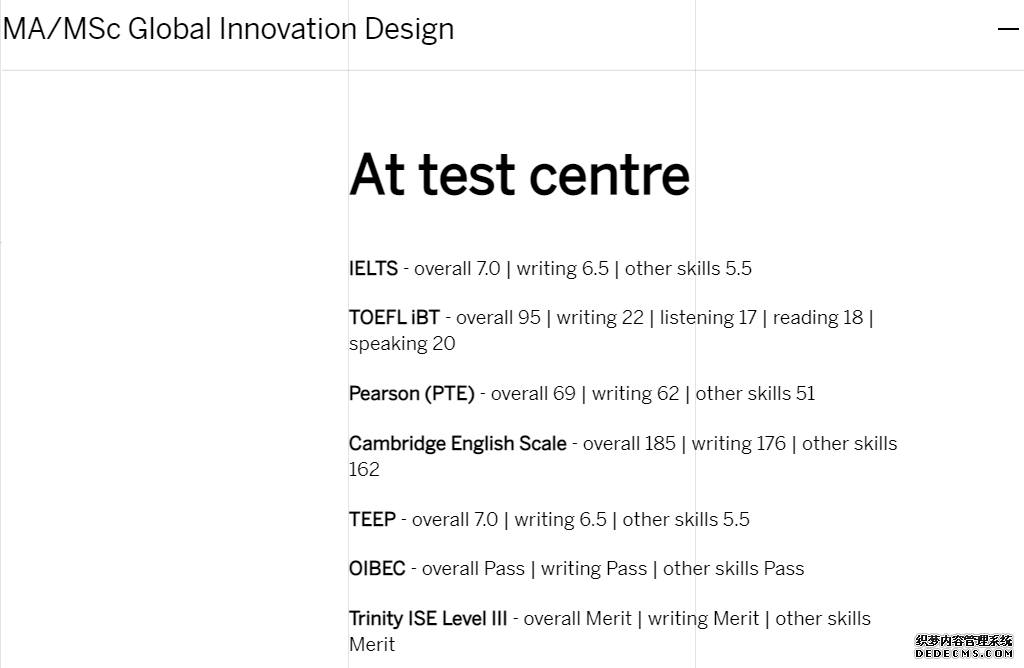Click the Cambridge 'overall 185' score
Screen dimensions: 1024x668
[629, 443]
